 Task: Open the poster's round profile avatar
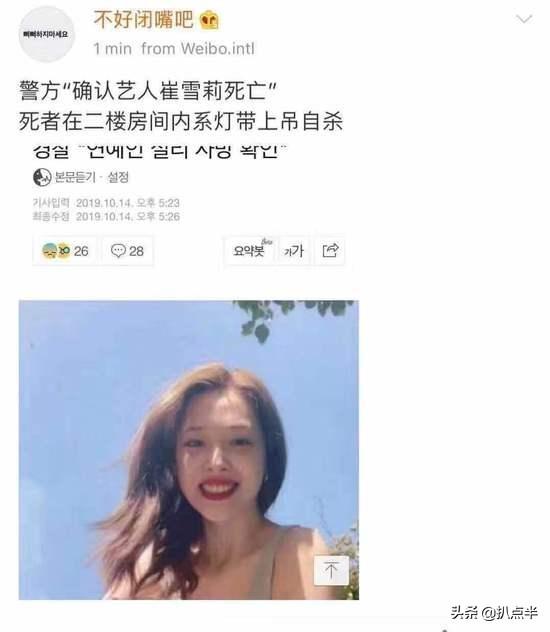(x=46, y=34)
